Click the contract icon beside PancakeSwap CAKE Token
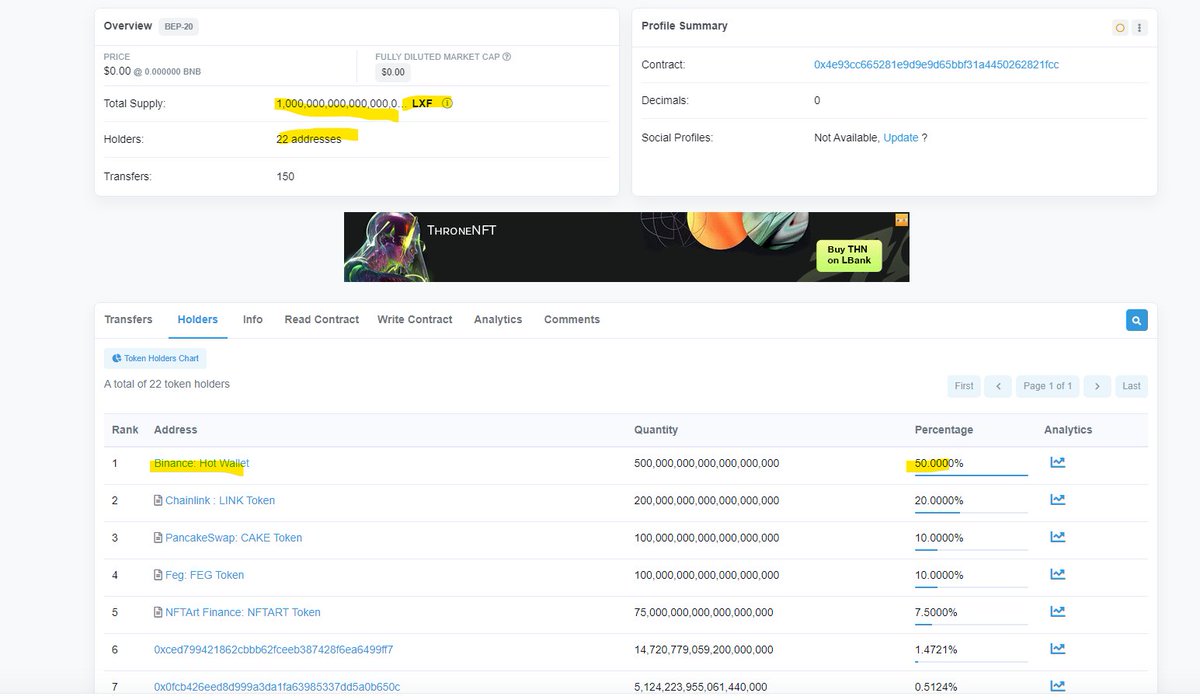The width and height of the screenshot is (1200, 700). coord(158,537)
